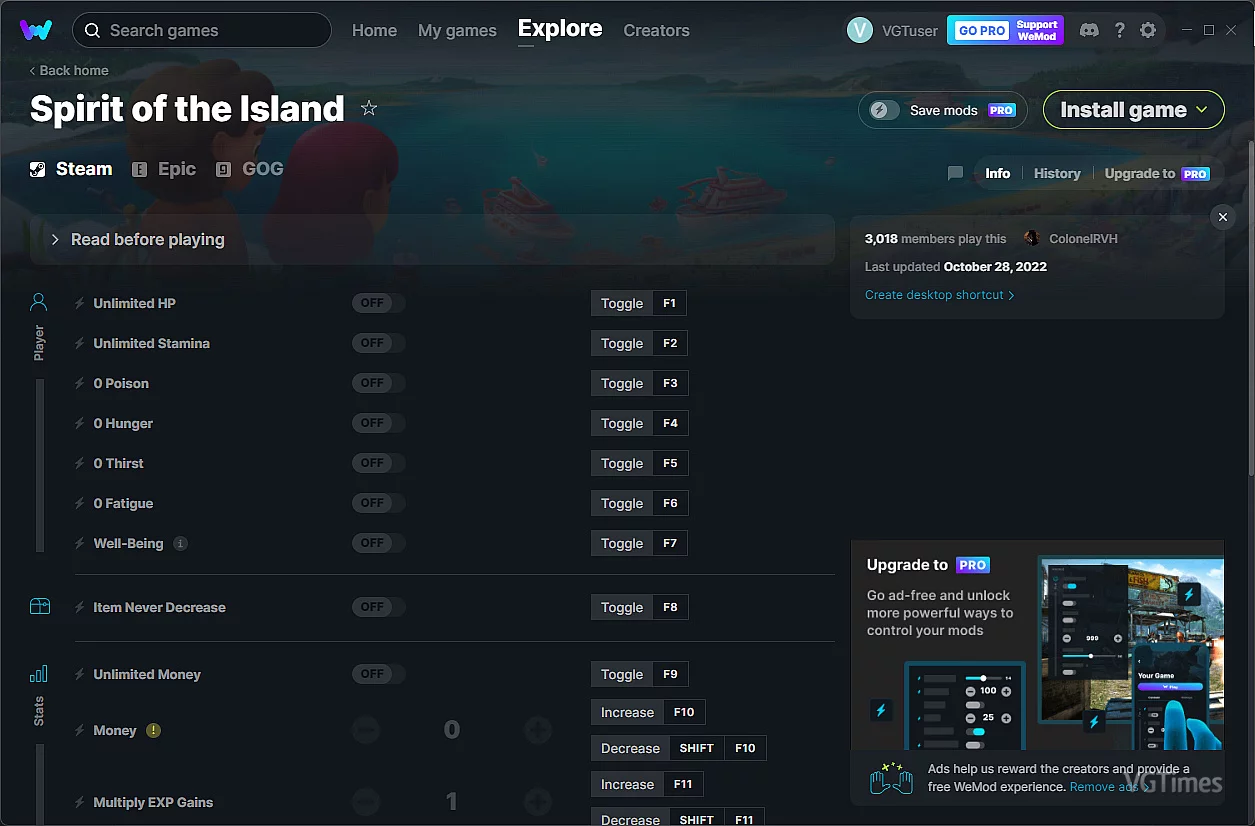Click Increase button for F10 hotkey
Image resolution: width=1255 pixels, height=826 pixels.
pos(627,712)
